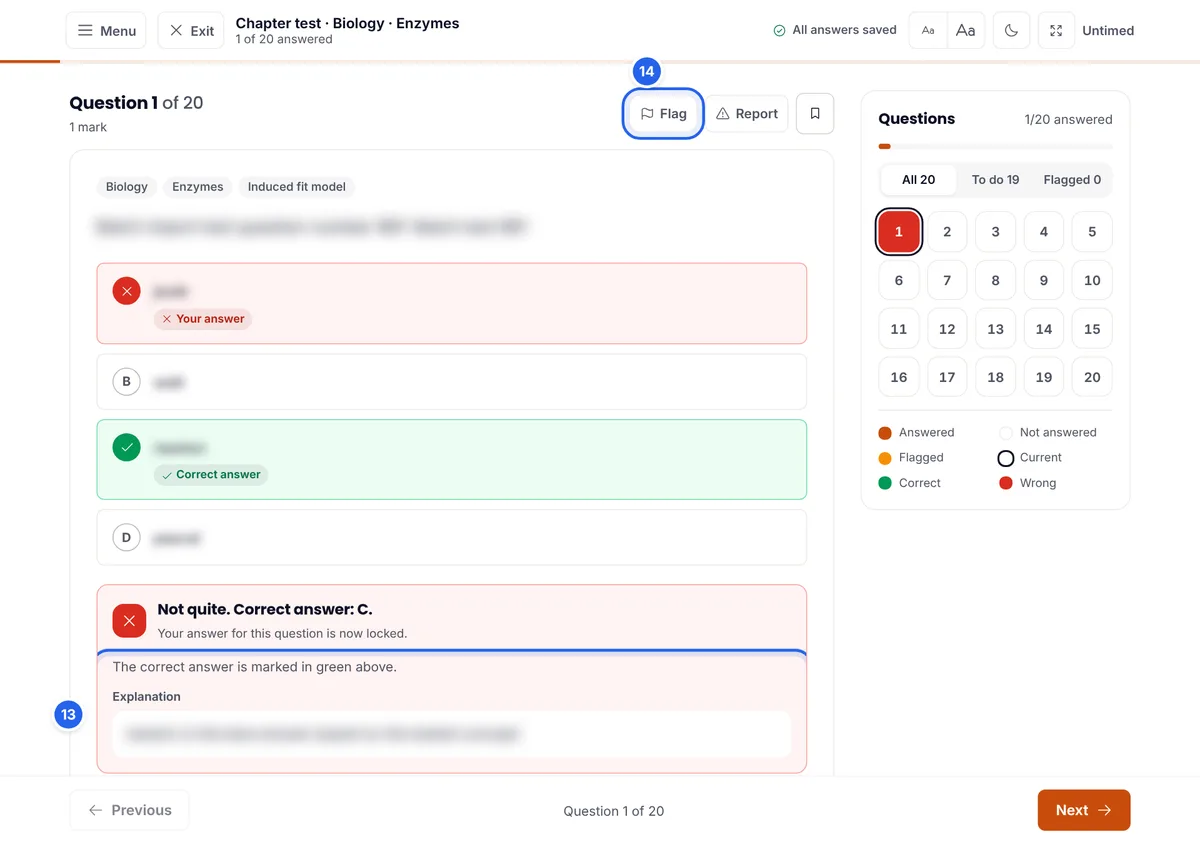Viewport: 1200px width, 844px height.
Task: Report an issue with this question
Action: click(747, 114)
